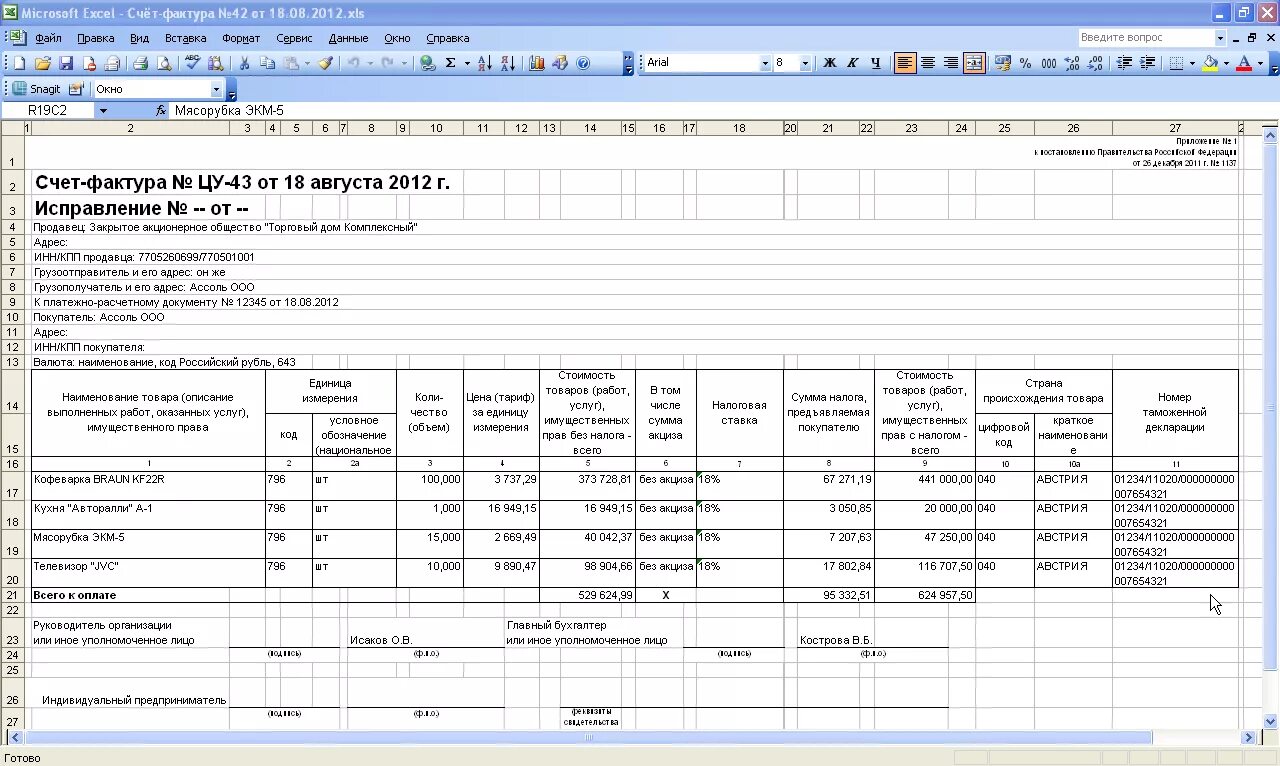The image size is (1280, 766).
Task: Open the Chart Wizard icon
Action: [x=537, y=63]
